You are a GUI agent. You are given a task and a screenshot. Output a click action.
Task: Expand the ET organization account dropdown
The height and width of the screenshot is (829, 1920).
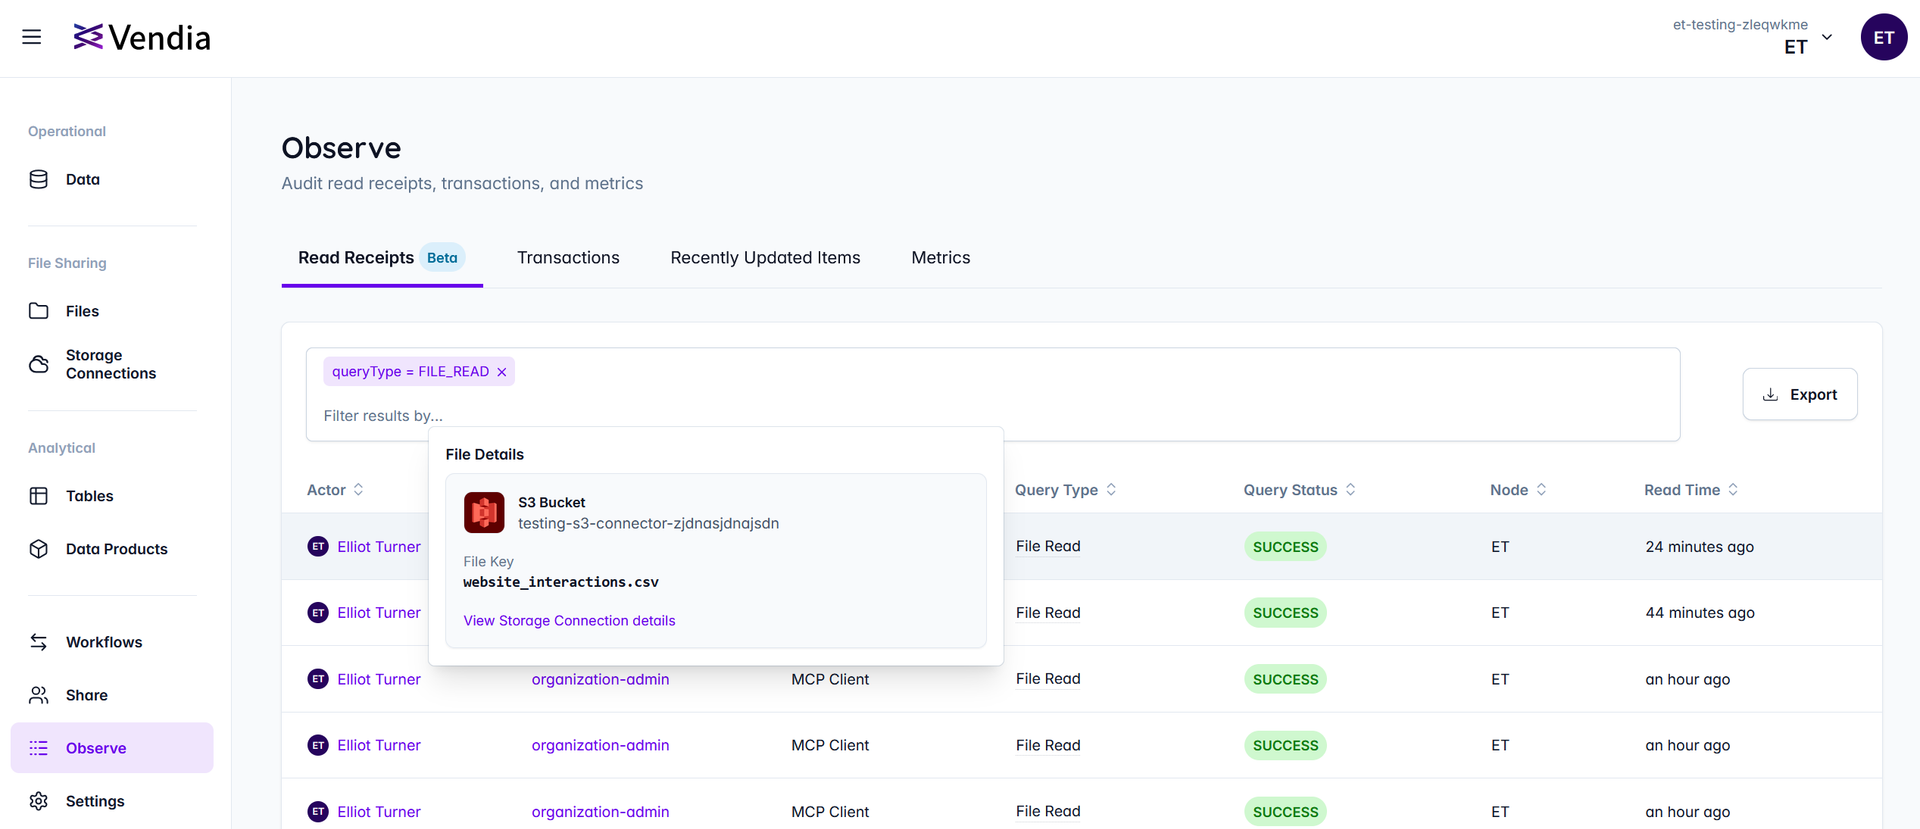tap(1826, 37)
